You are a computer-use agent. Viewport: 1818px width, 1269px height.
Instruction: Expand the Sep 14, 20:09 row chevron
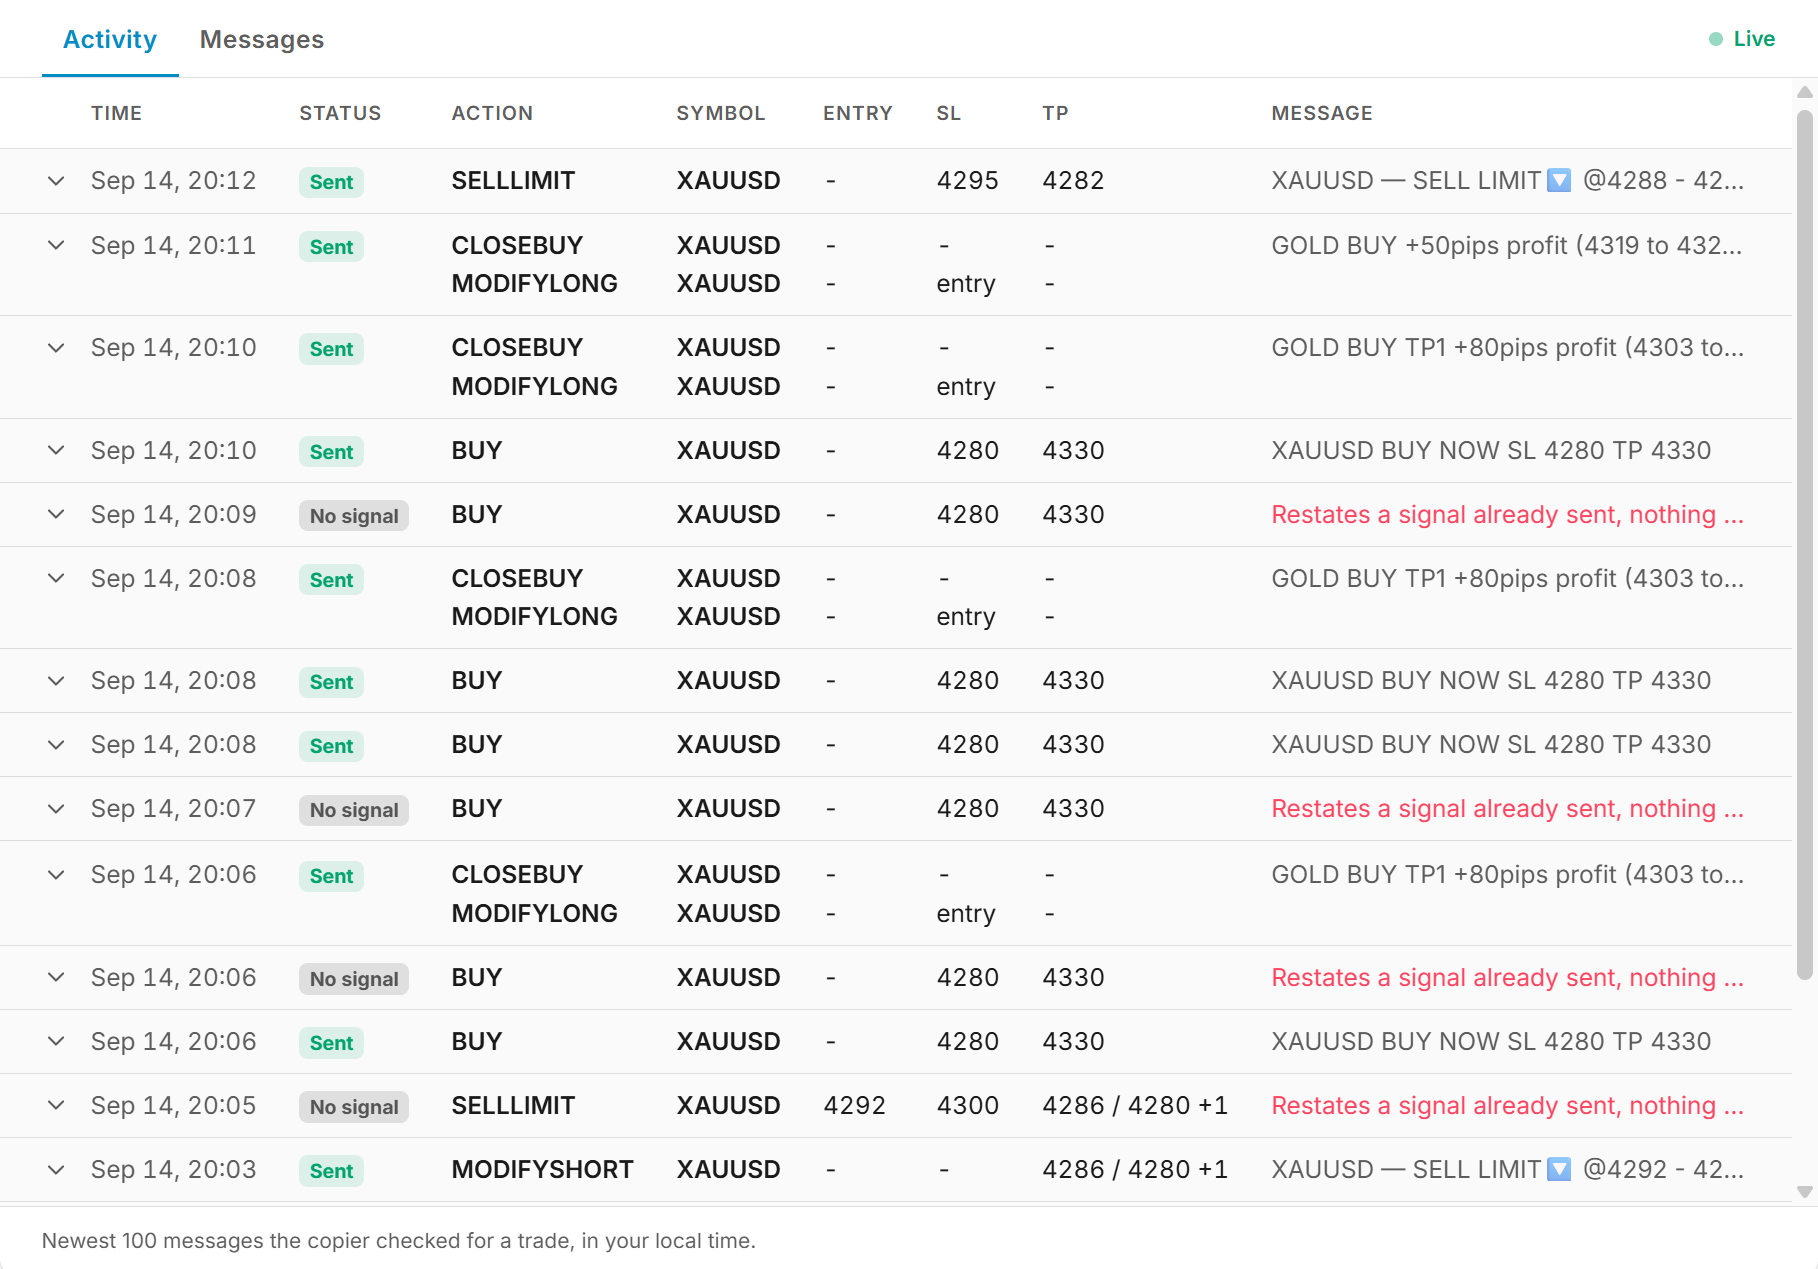tap(56, 514)
